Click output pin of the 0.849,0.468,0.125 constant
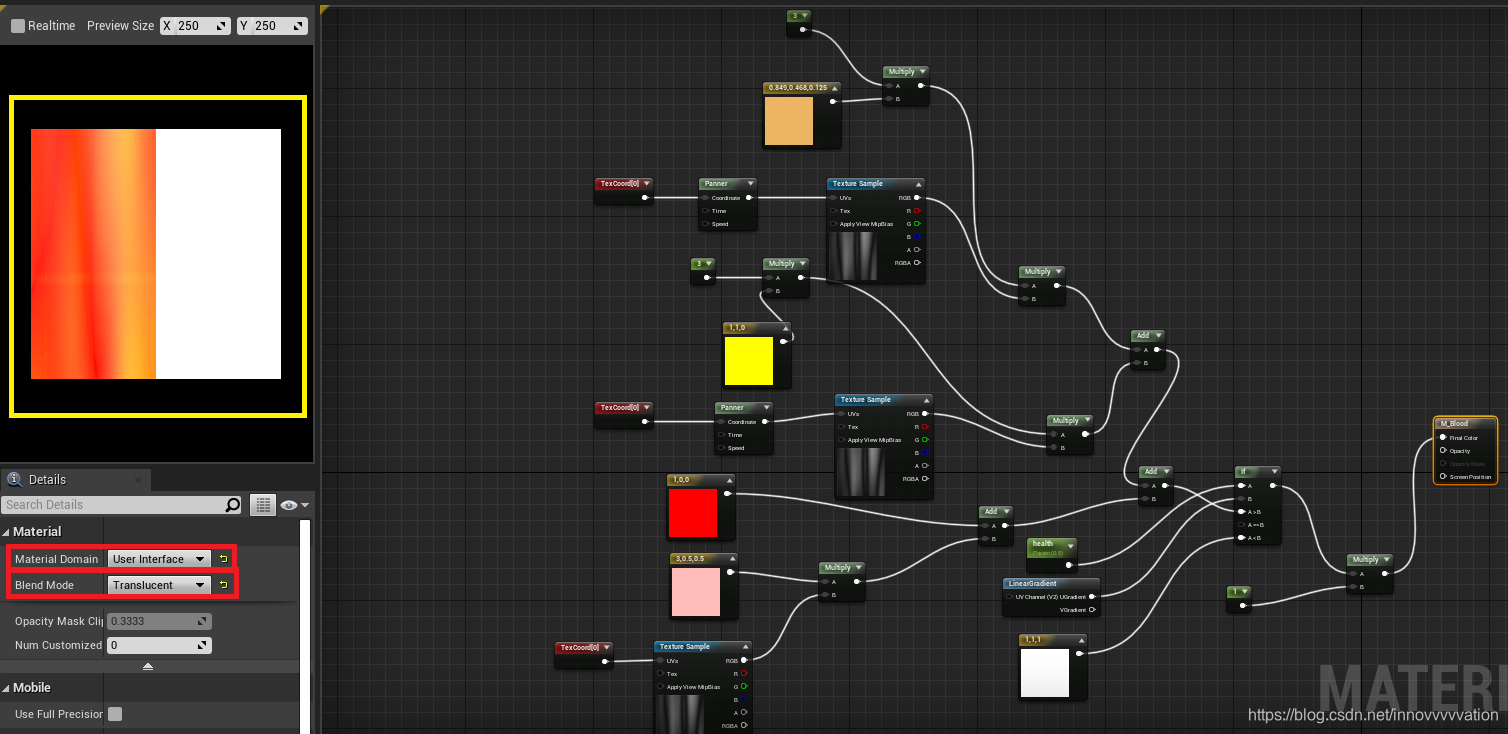The width and height of the screenshot is (1508, 734). coord(833,101)
